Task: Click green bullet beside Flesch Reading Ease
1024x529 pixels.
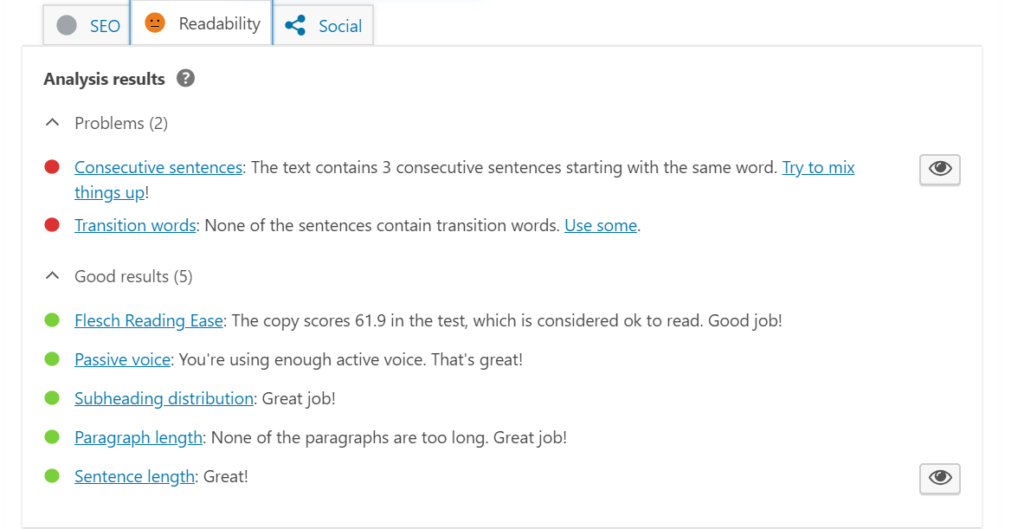Action: (x=52, y=320)
